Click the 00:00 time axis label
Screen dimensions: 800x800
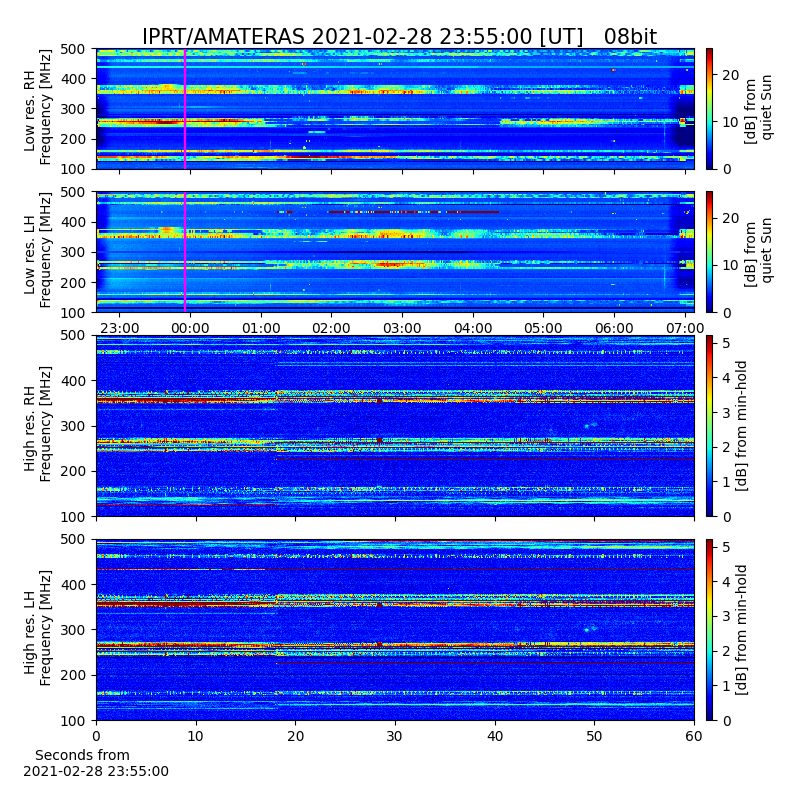tap(190, 328)
